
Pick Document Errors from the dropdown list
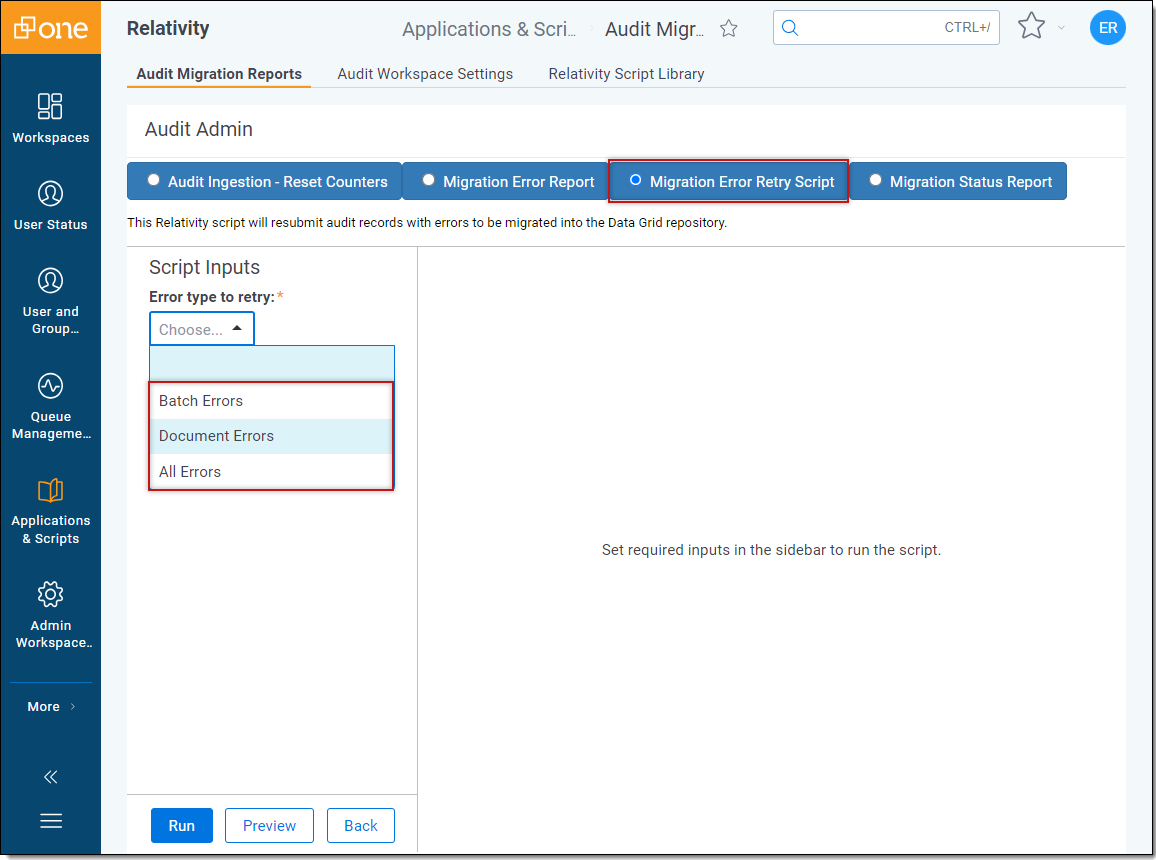tap(216, 436)
